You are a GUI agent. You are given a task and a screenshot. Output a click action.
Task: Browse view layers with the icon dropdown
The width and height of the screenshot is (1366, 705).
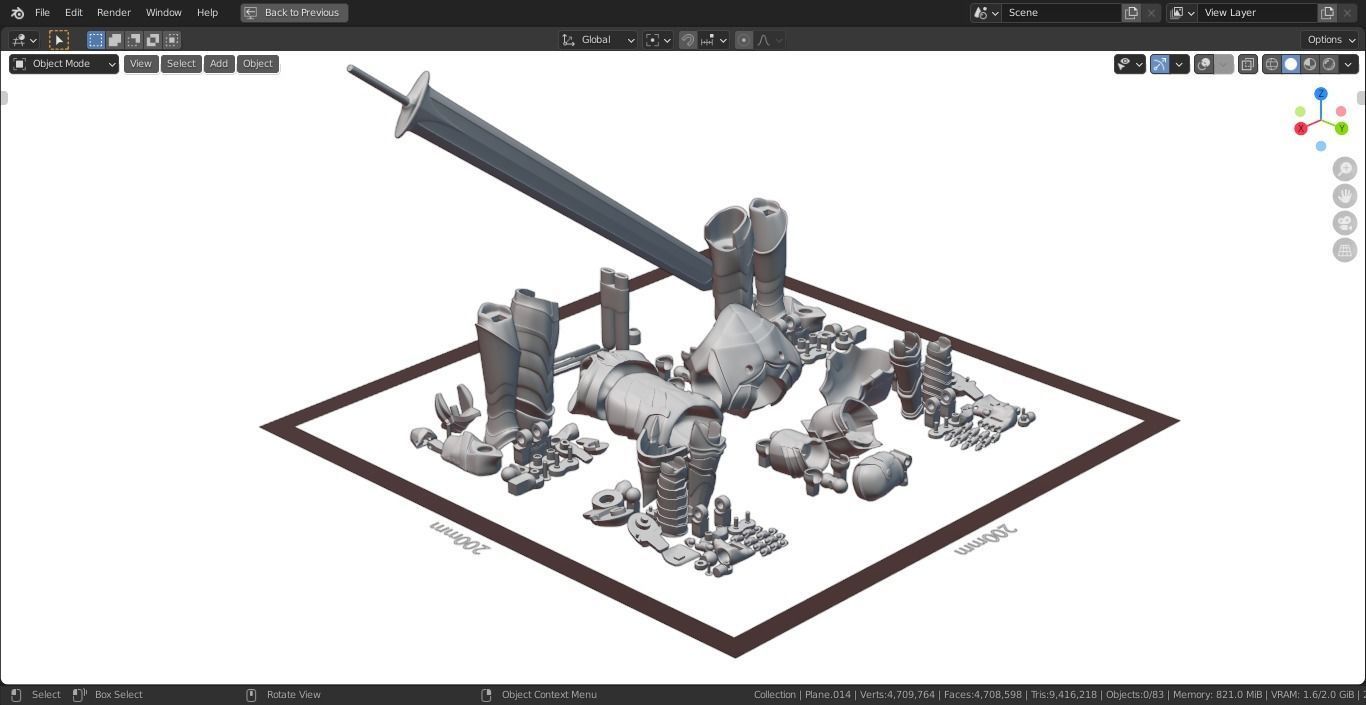pyautogui.click(x=1182, y=13)
